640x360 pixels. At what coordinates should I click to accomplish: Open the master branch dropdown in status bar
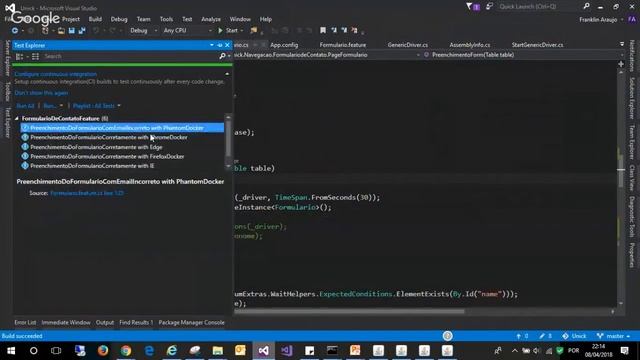613,336
